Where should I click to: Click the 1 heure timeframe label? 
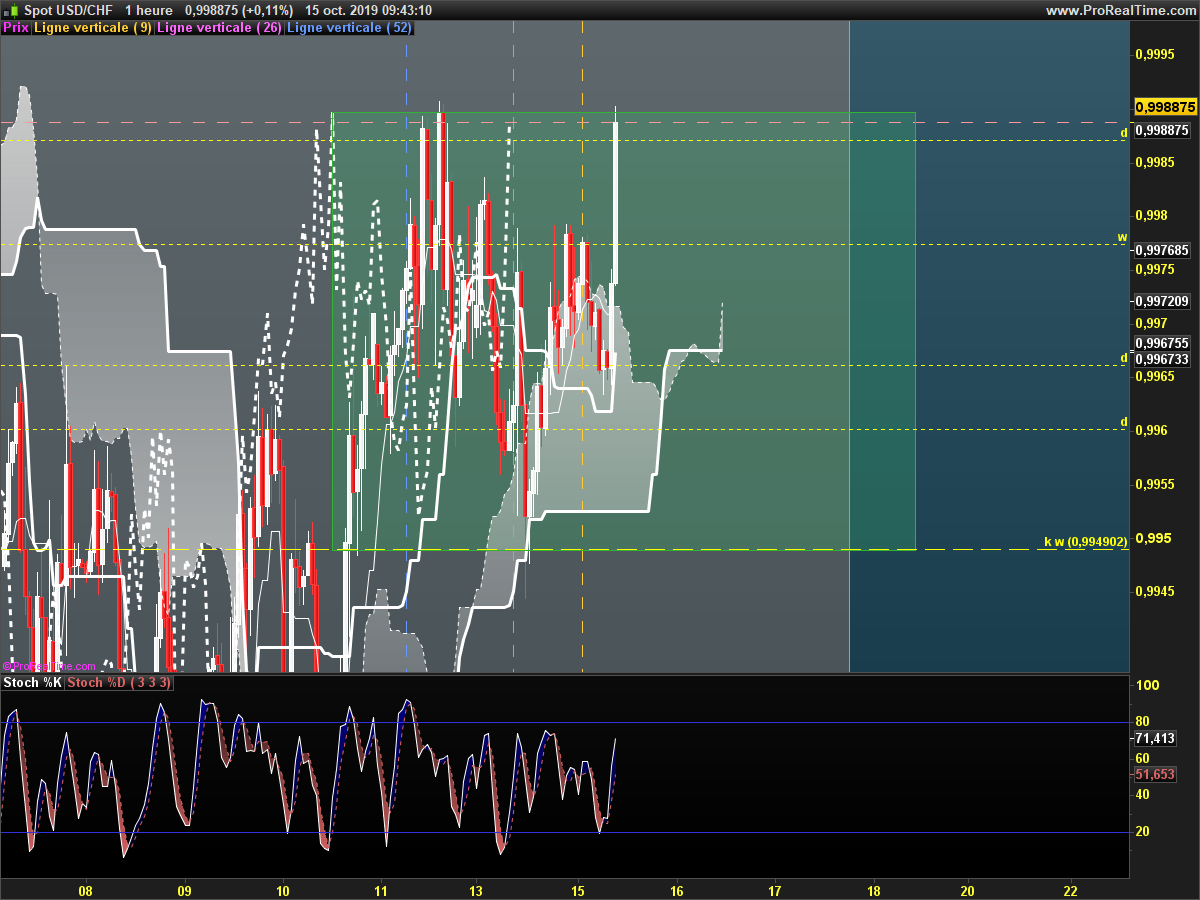(148, 10)
